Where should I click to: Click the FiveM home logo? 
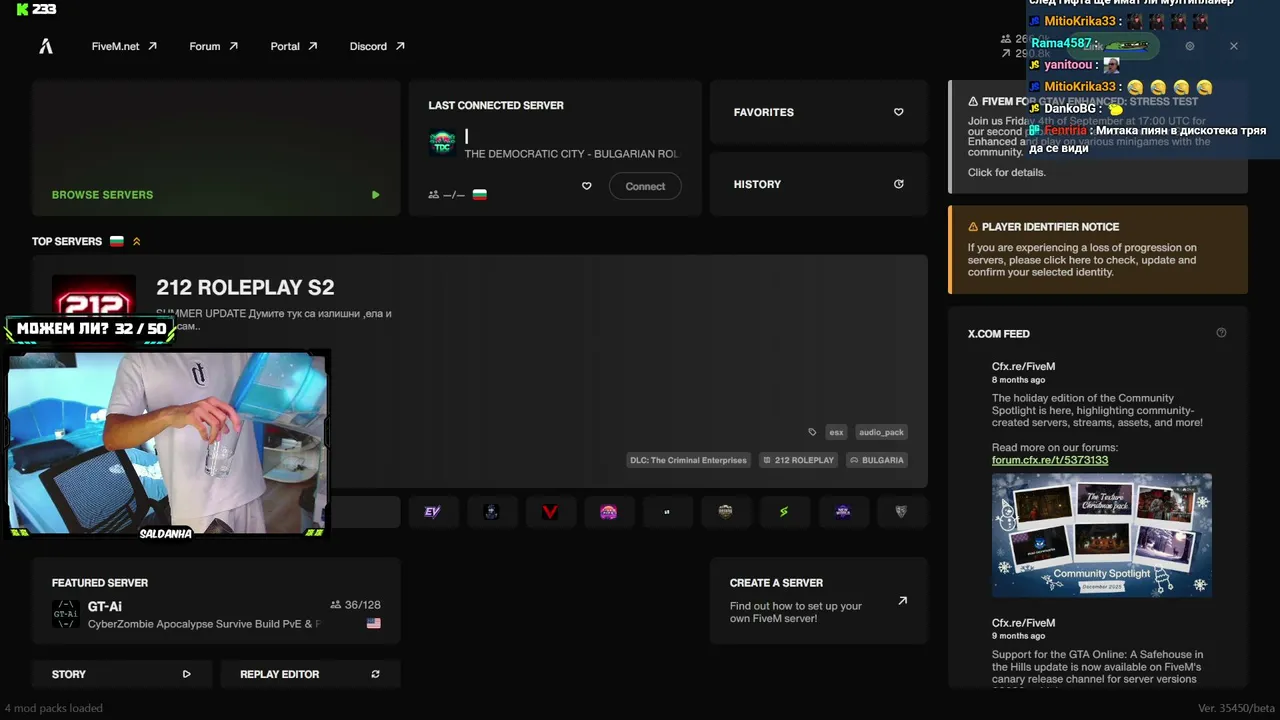point(46,46)
